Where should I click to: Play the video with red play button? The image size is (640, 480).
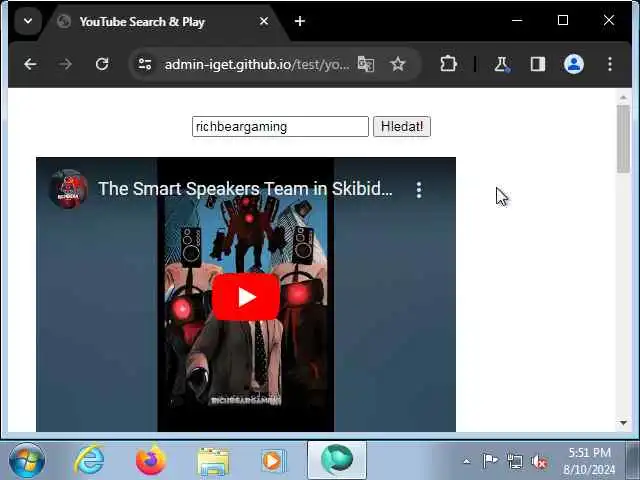[x=246, y=297]
